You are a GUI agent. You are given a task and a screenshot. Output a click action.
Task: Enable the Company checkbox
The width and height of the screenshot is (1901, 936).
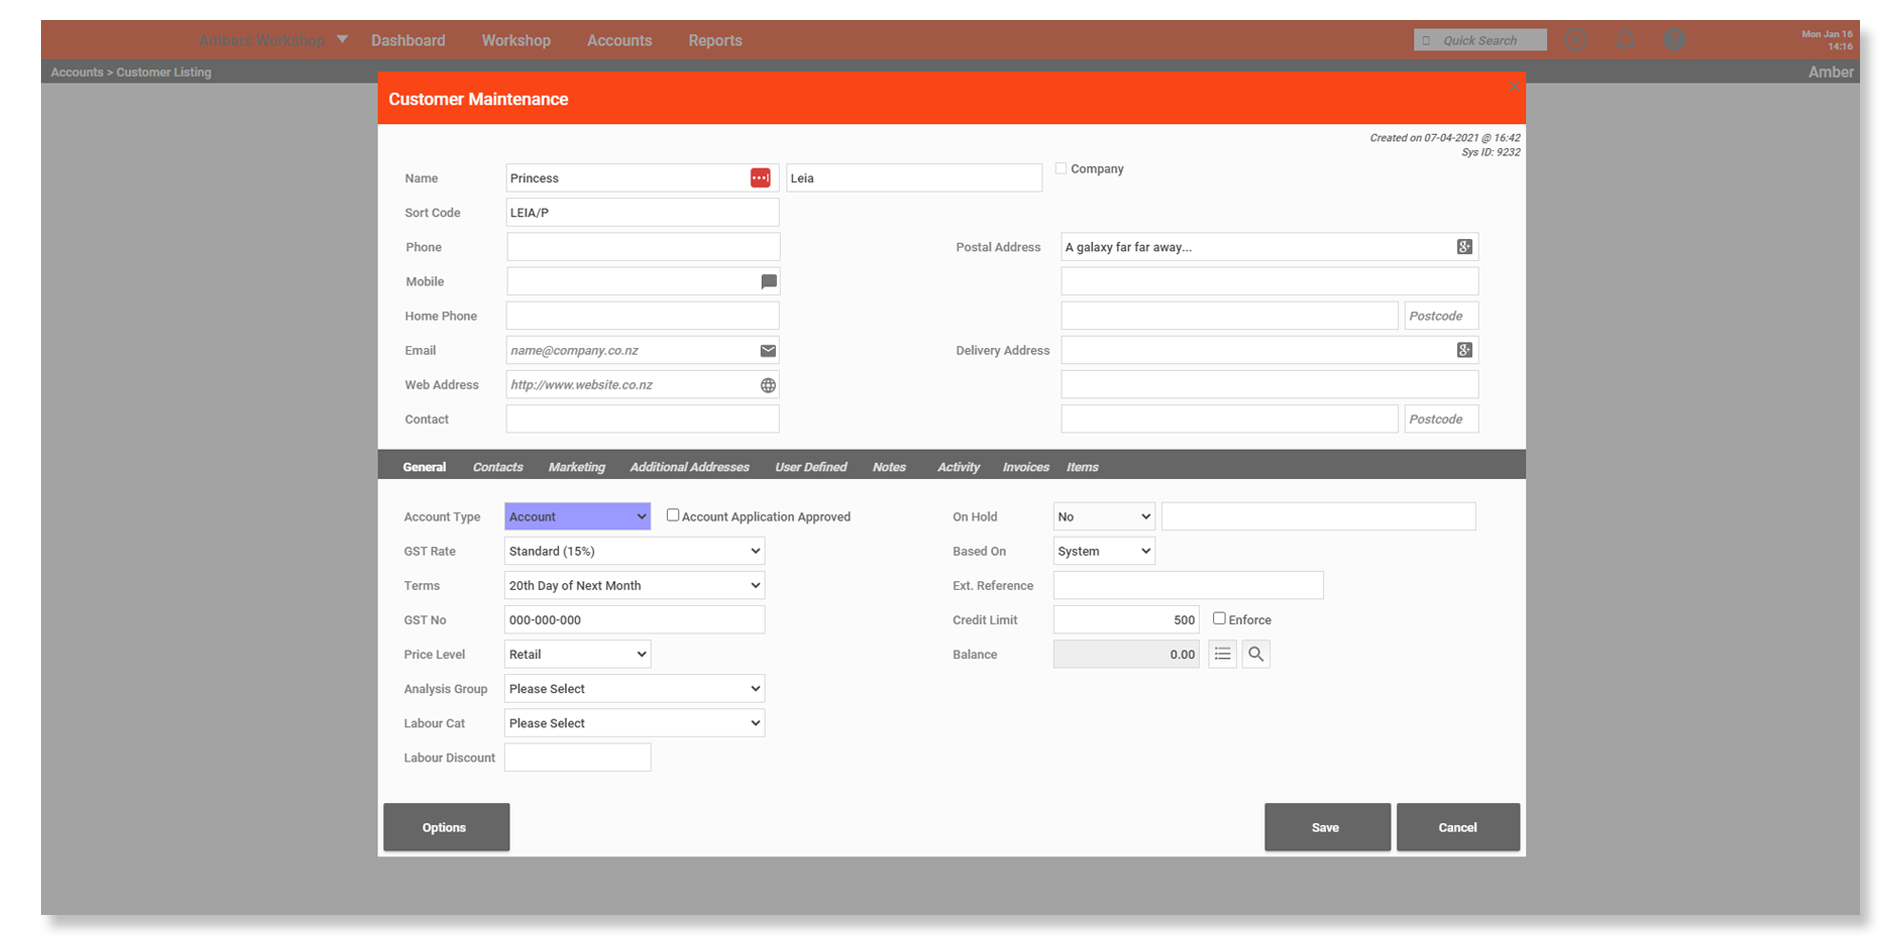(1061, 168)
